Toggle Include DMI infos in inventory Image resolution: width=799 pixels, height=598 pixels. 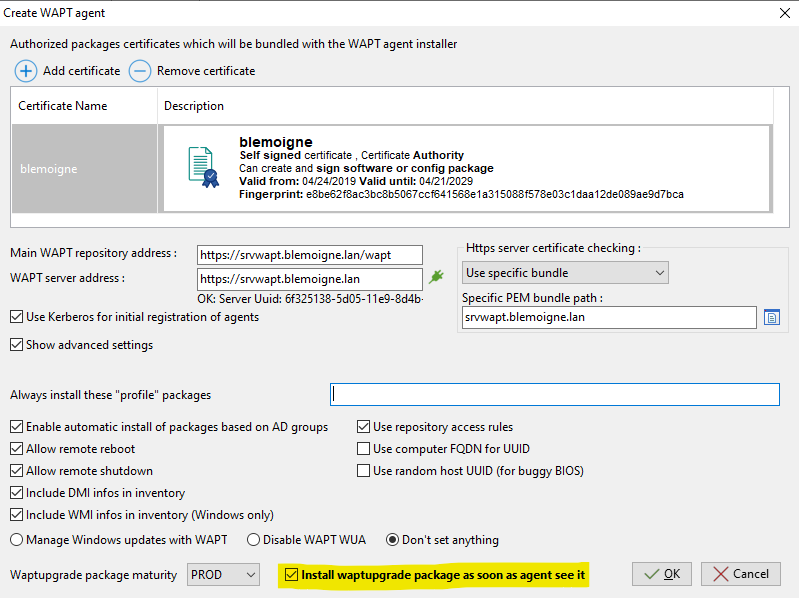point(16,493)
